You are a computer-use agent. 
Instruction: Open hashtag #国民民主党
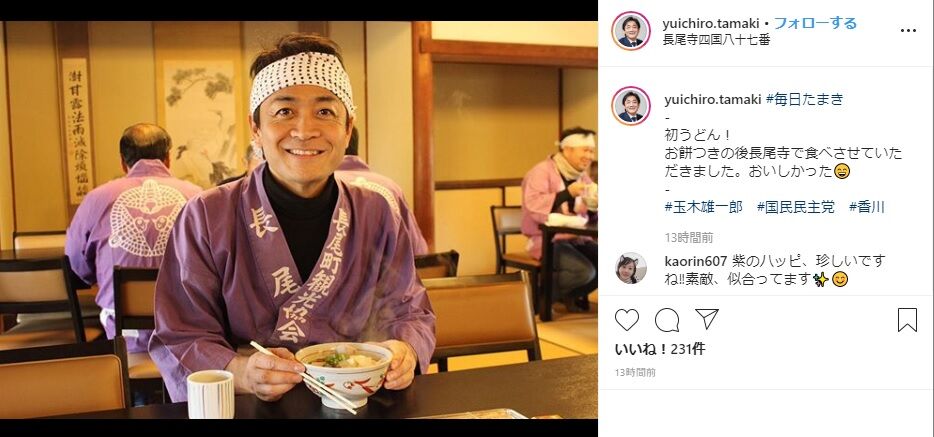796,207
